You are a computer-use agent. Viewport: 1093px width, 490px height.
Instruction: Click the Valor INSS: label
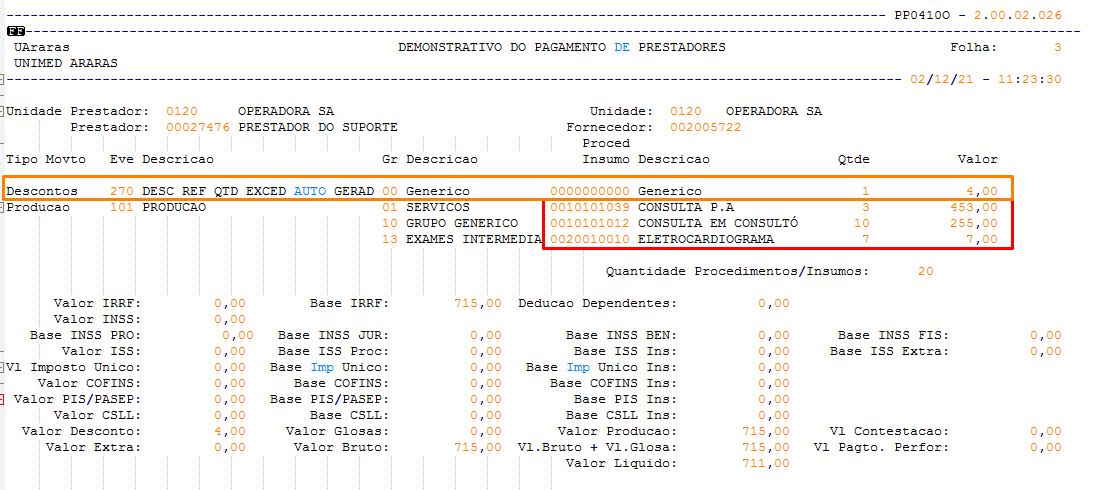pos(98,319)
